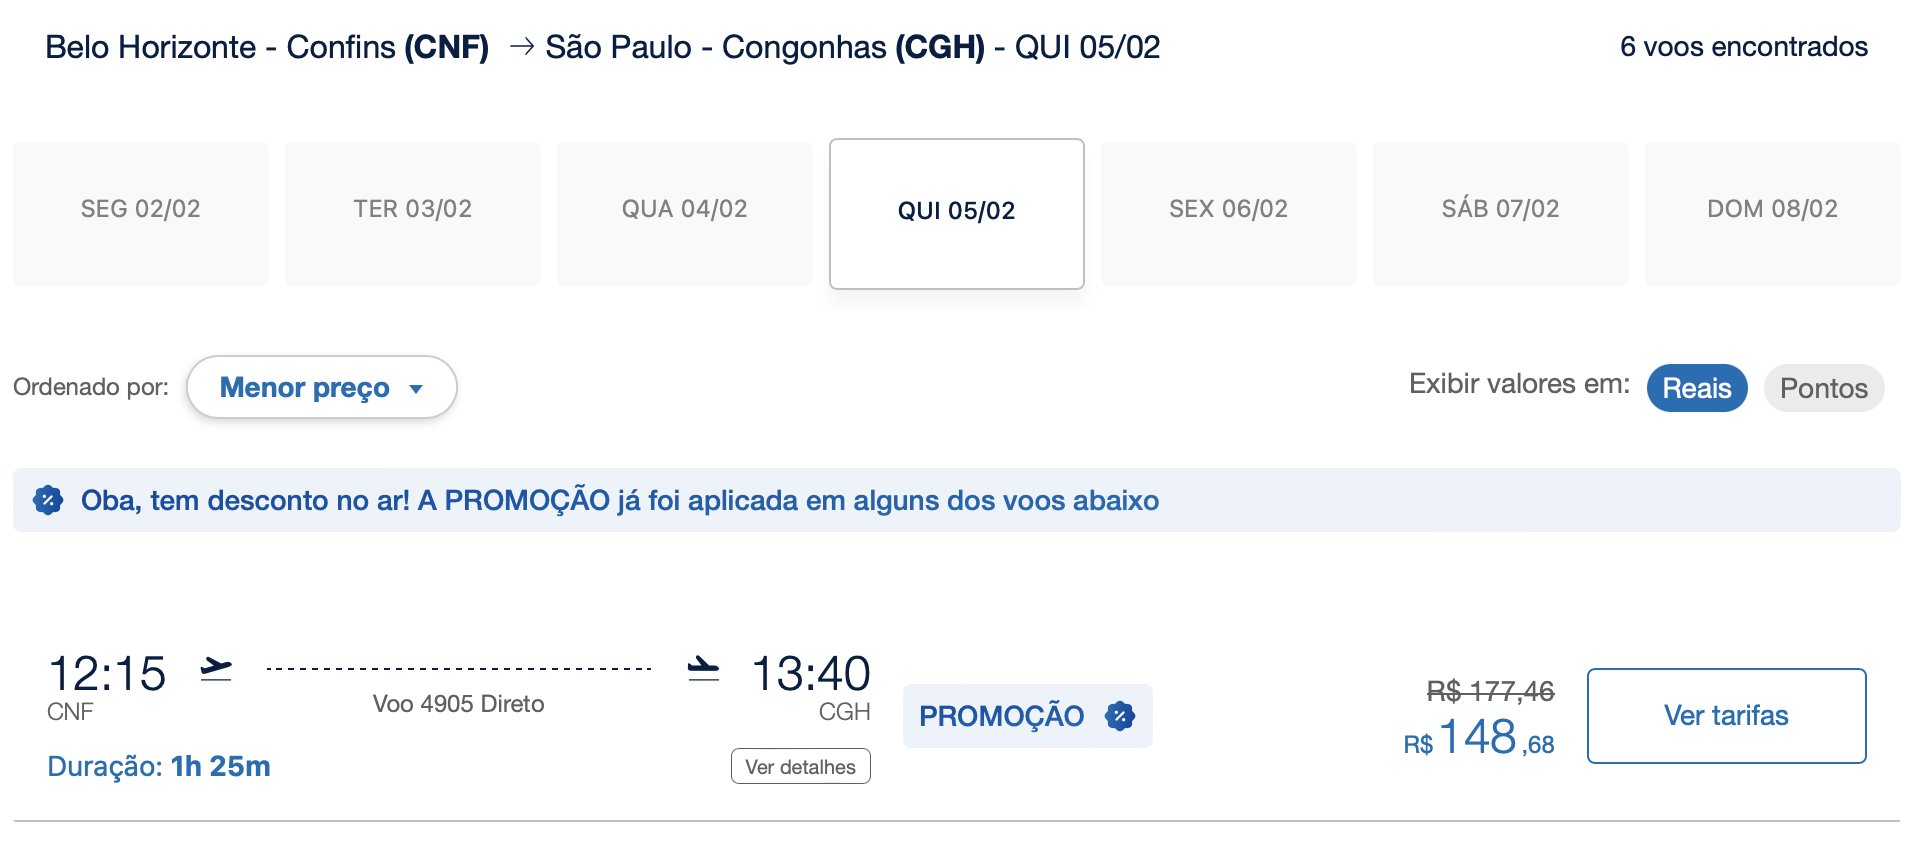This screenshot has width=1906, height=846.
Task: Pick the SÁB 07/02 date tab
Action: (1501, 209)
